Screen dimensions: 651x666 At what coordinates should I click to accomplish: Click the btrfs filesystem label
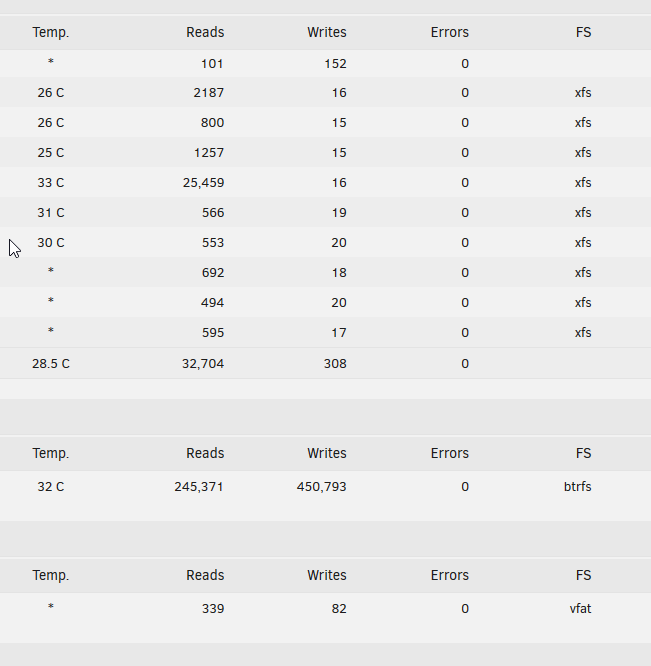click(577, 486)
